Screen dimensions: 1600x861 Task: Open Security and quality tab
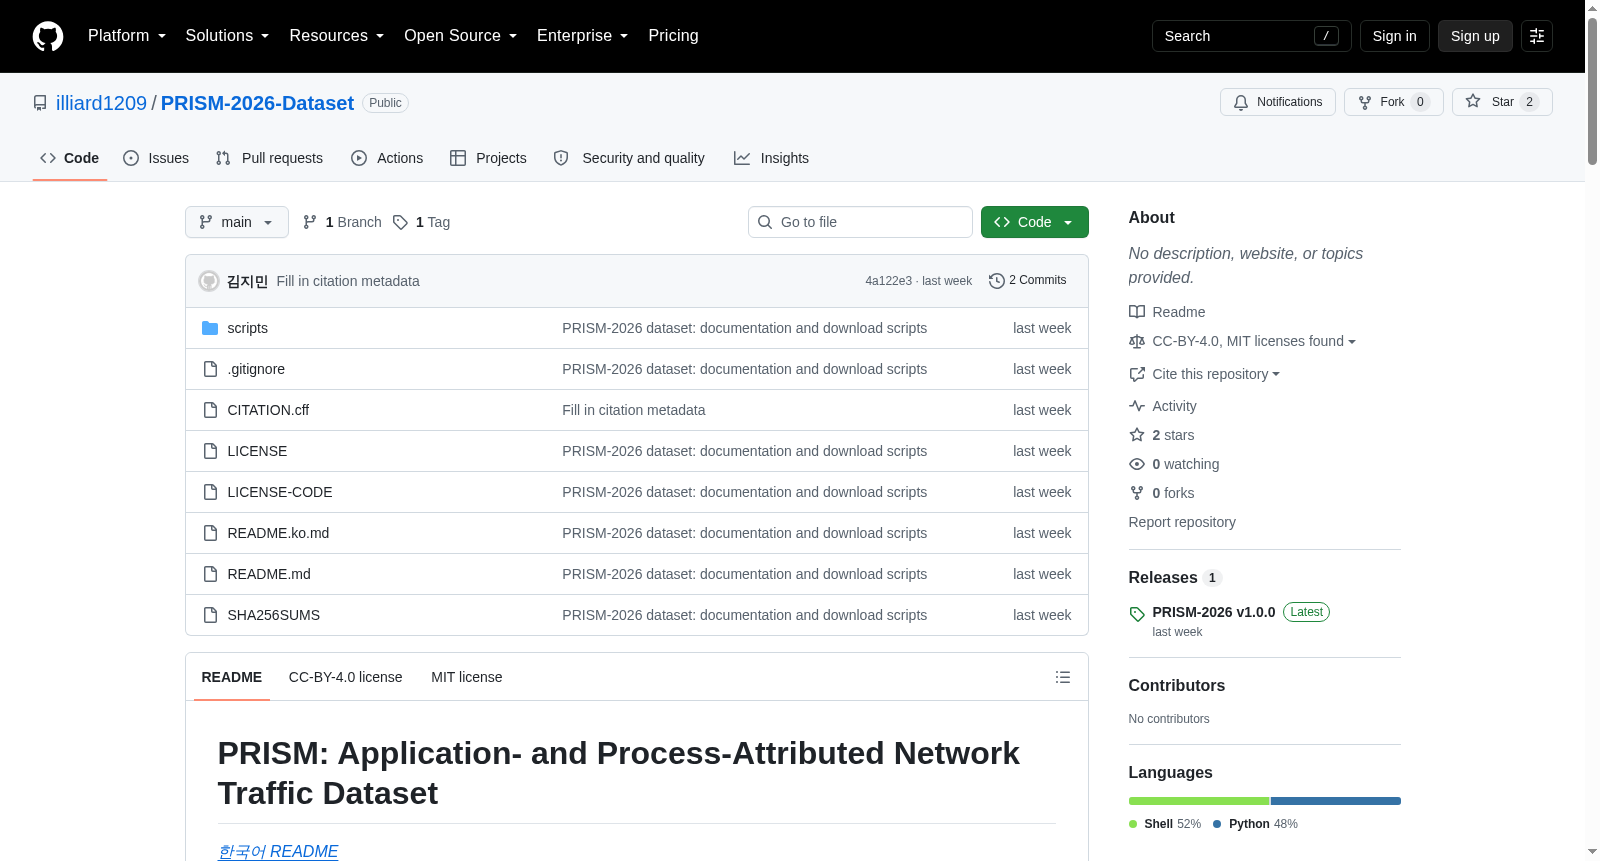[629, 158]
